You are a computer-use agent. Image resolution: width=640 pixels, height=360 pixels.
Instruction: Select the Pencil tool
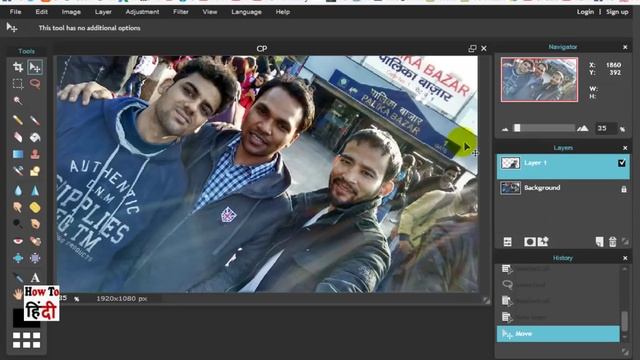[x=18, y=120]
